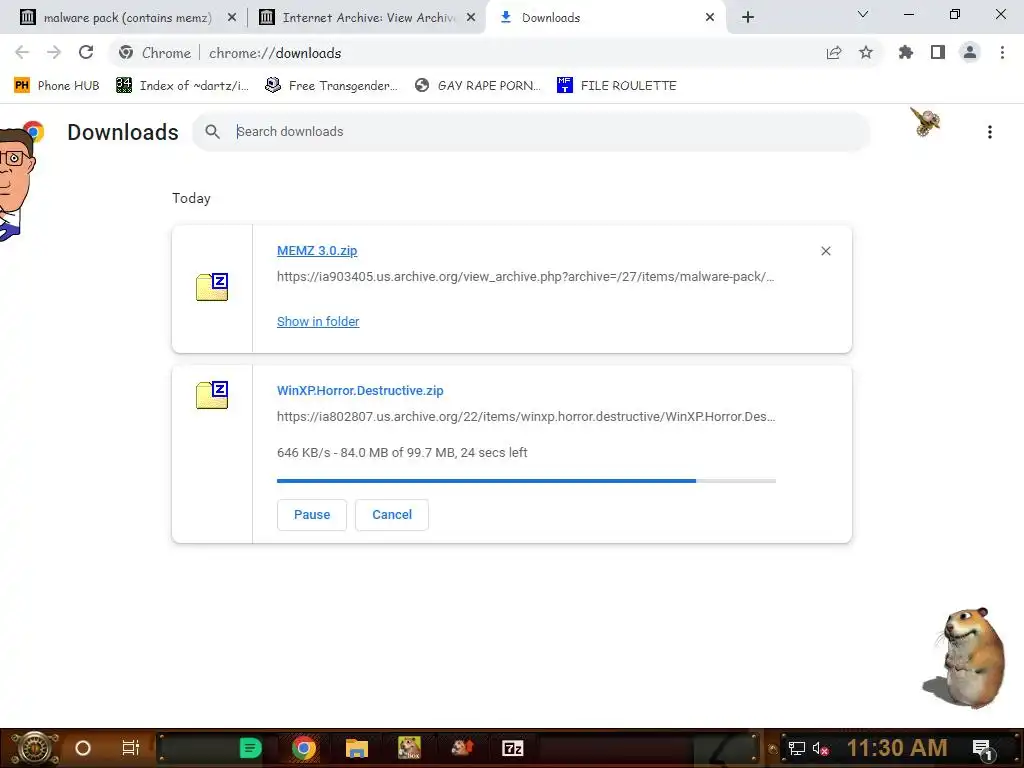Screen dimensions: 1024x768
Task: Open the Start menu orb
Action: [35, 748]
